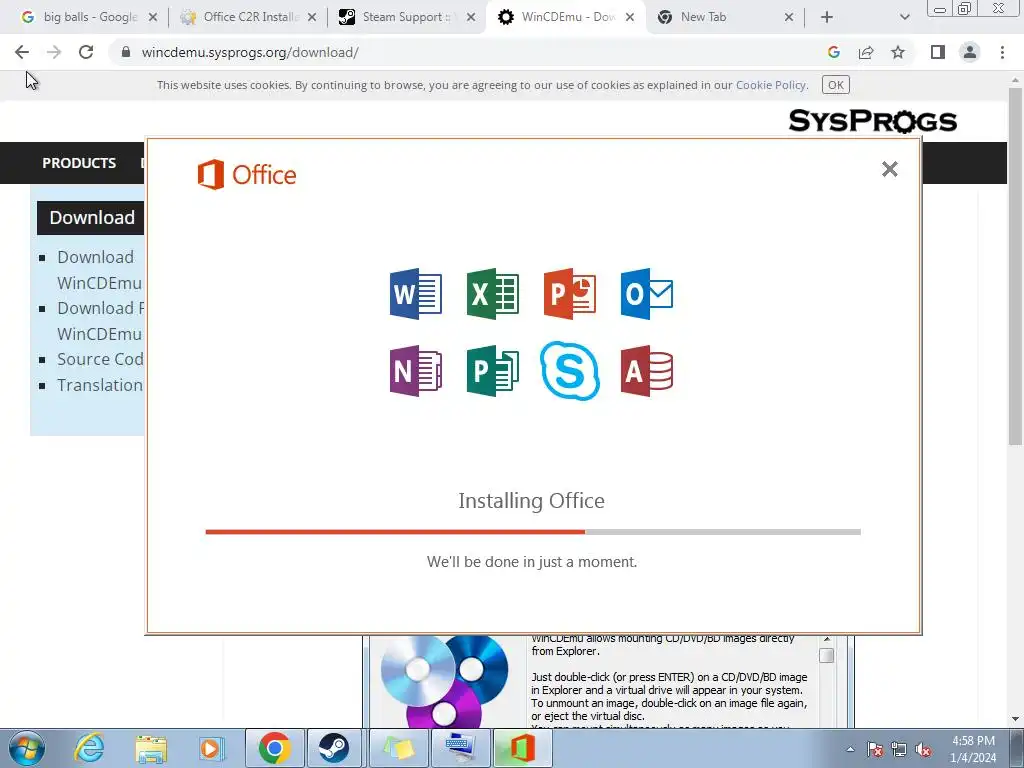Click WinCDEmu disc image thumbnail

point(444,681)
